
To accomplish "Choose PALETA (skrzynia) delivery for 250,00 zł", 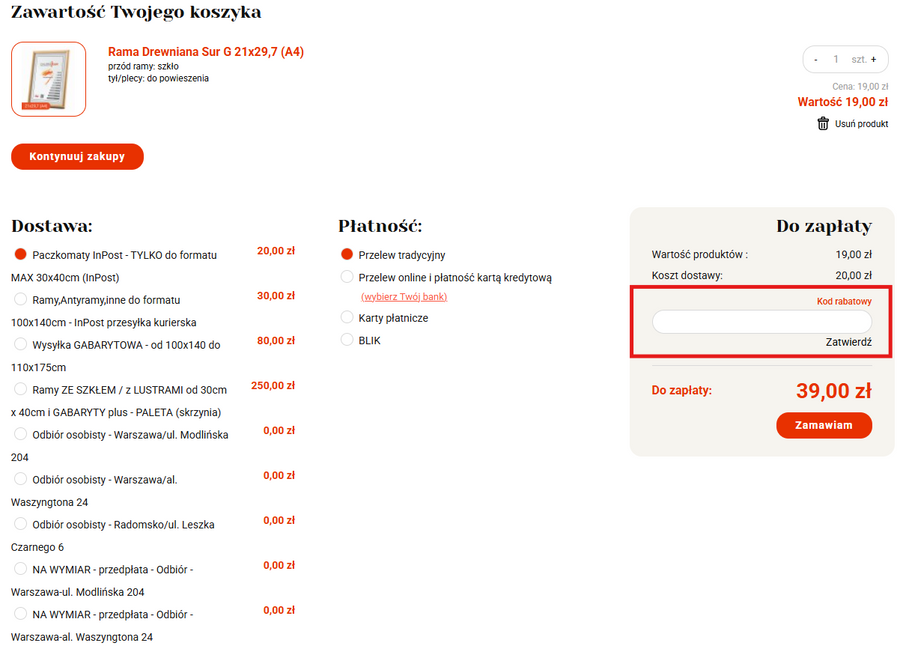I will (x=20, y=389).
